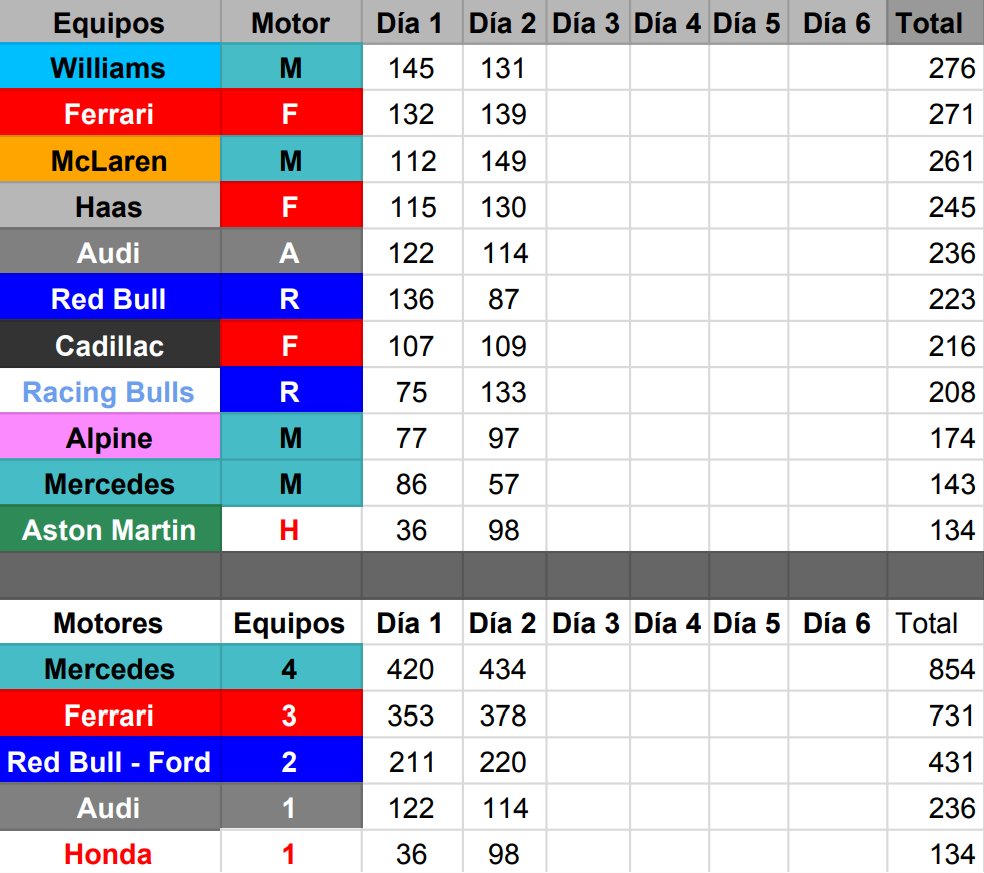
Task: Click Mercedes team Día 2 value 57
Action: tap(504, 483)
